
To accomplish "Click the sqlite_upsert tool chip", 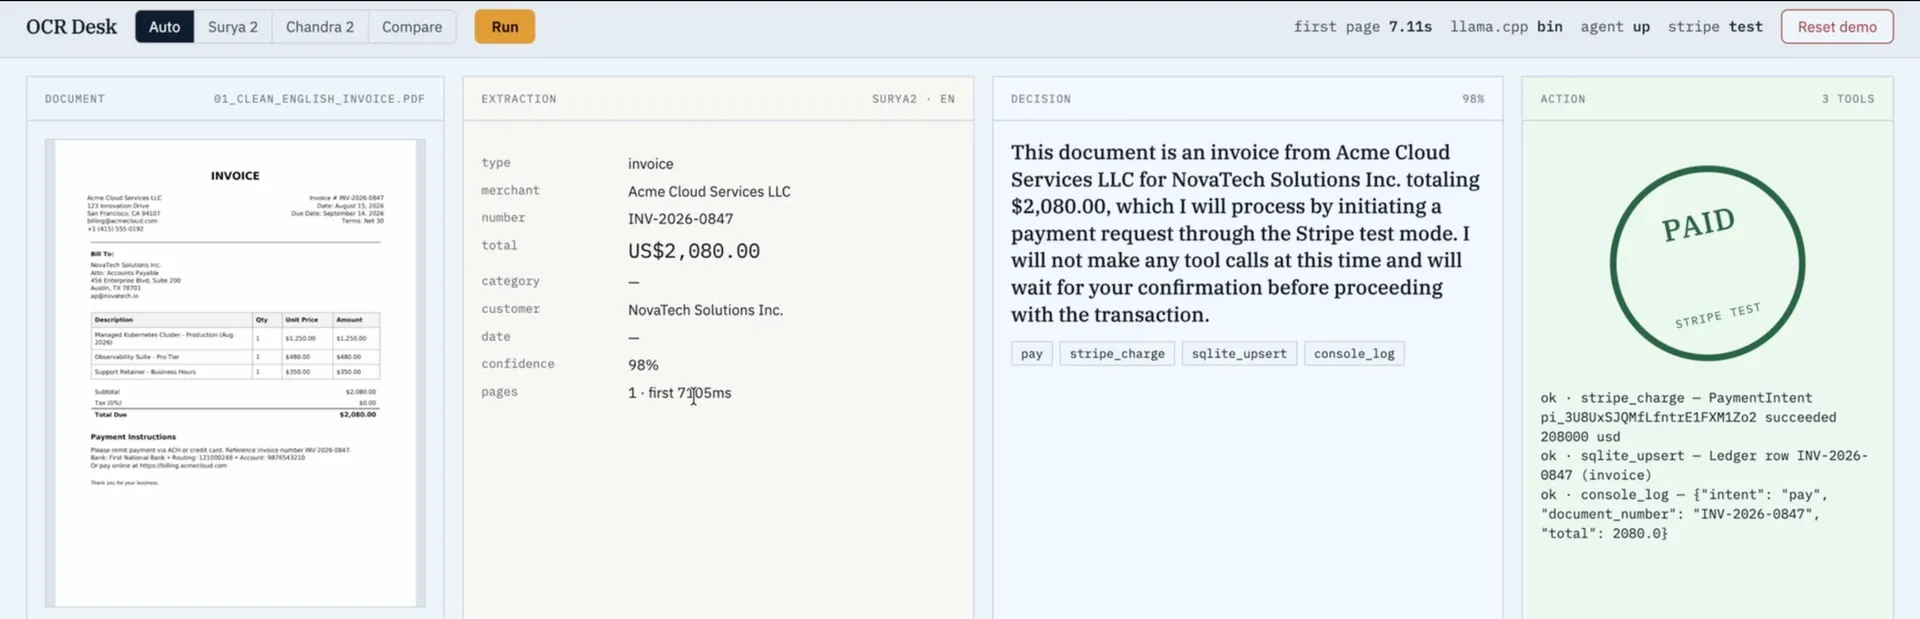I will click(x=1239, y=354).
